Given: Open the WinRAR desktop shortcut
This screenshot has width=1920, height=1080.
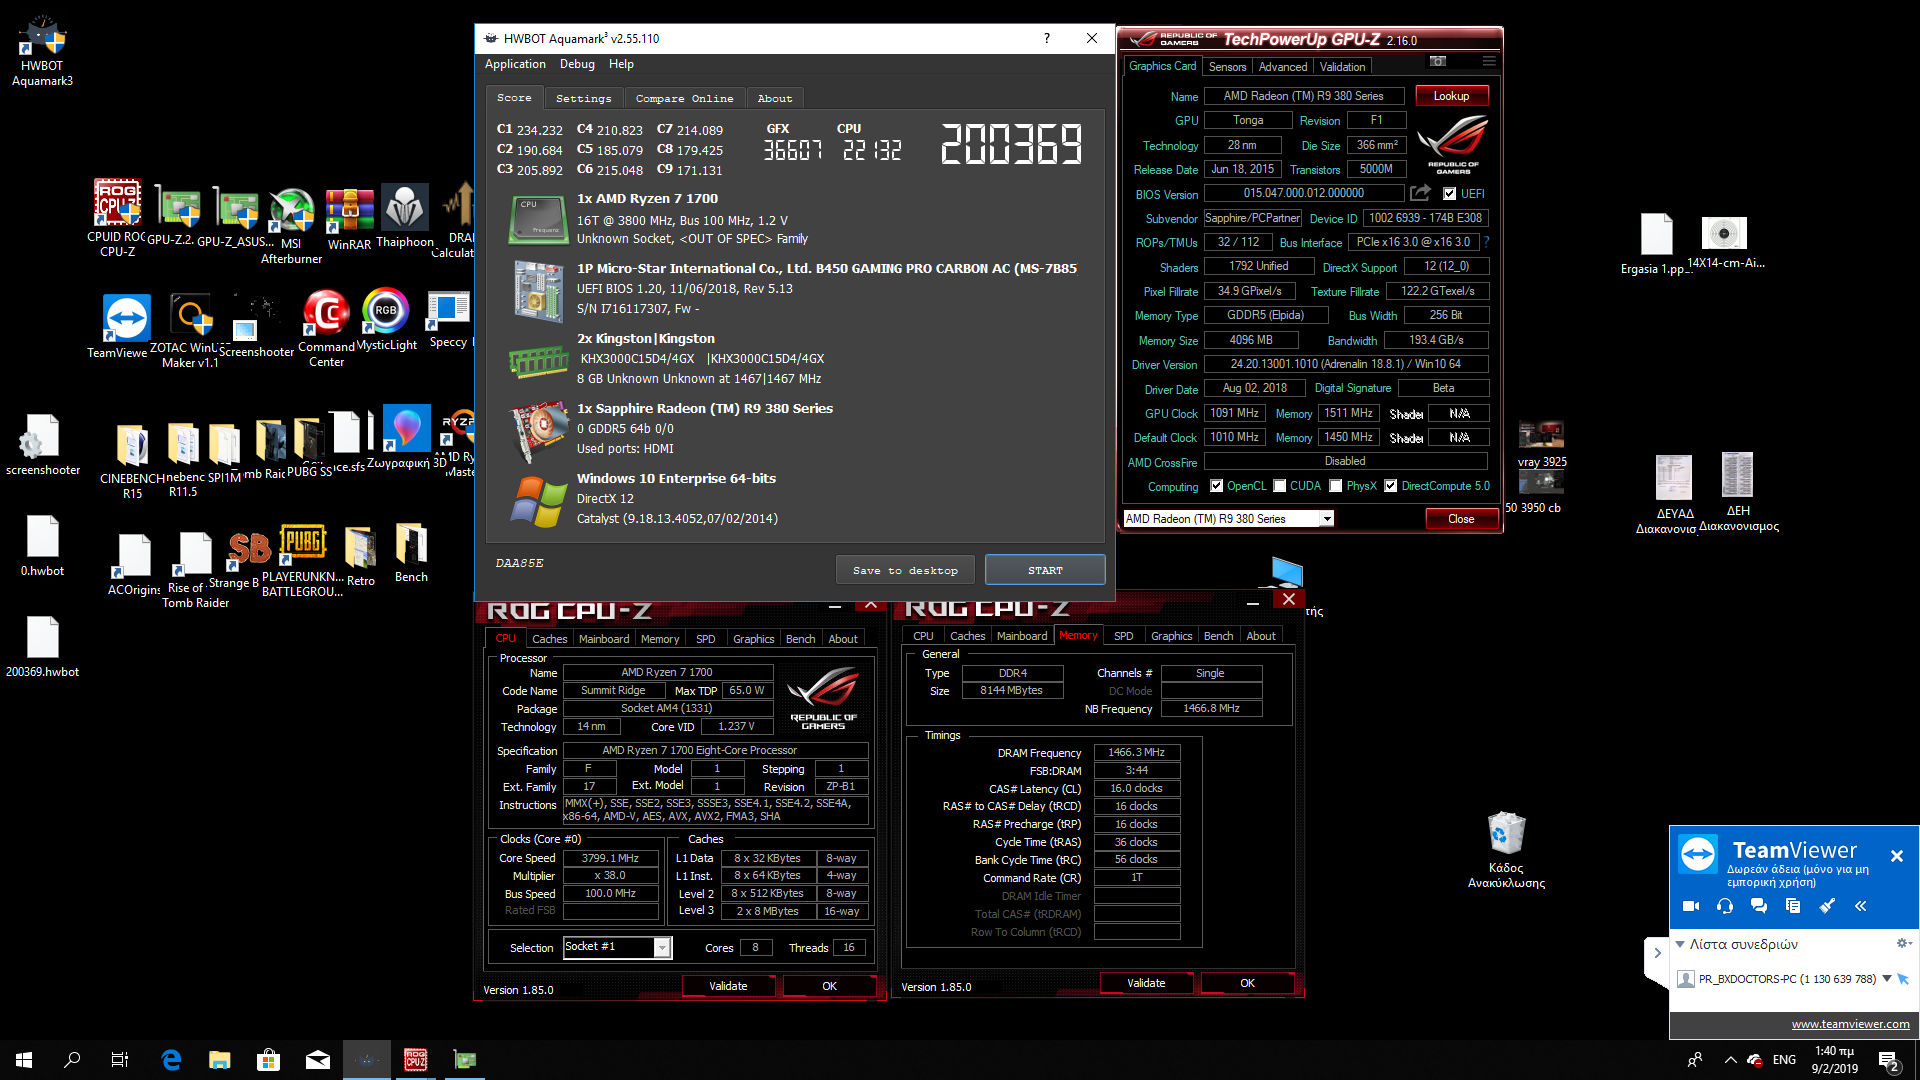Looking at the screenshot, I should click(349, 219).
